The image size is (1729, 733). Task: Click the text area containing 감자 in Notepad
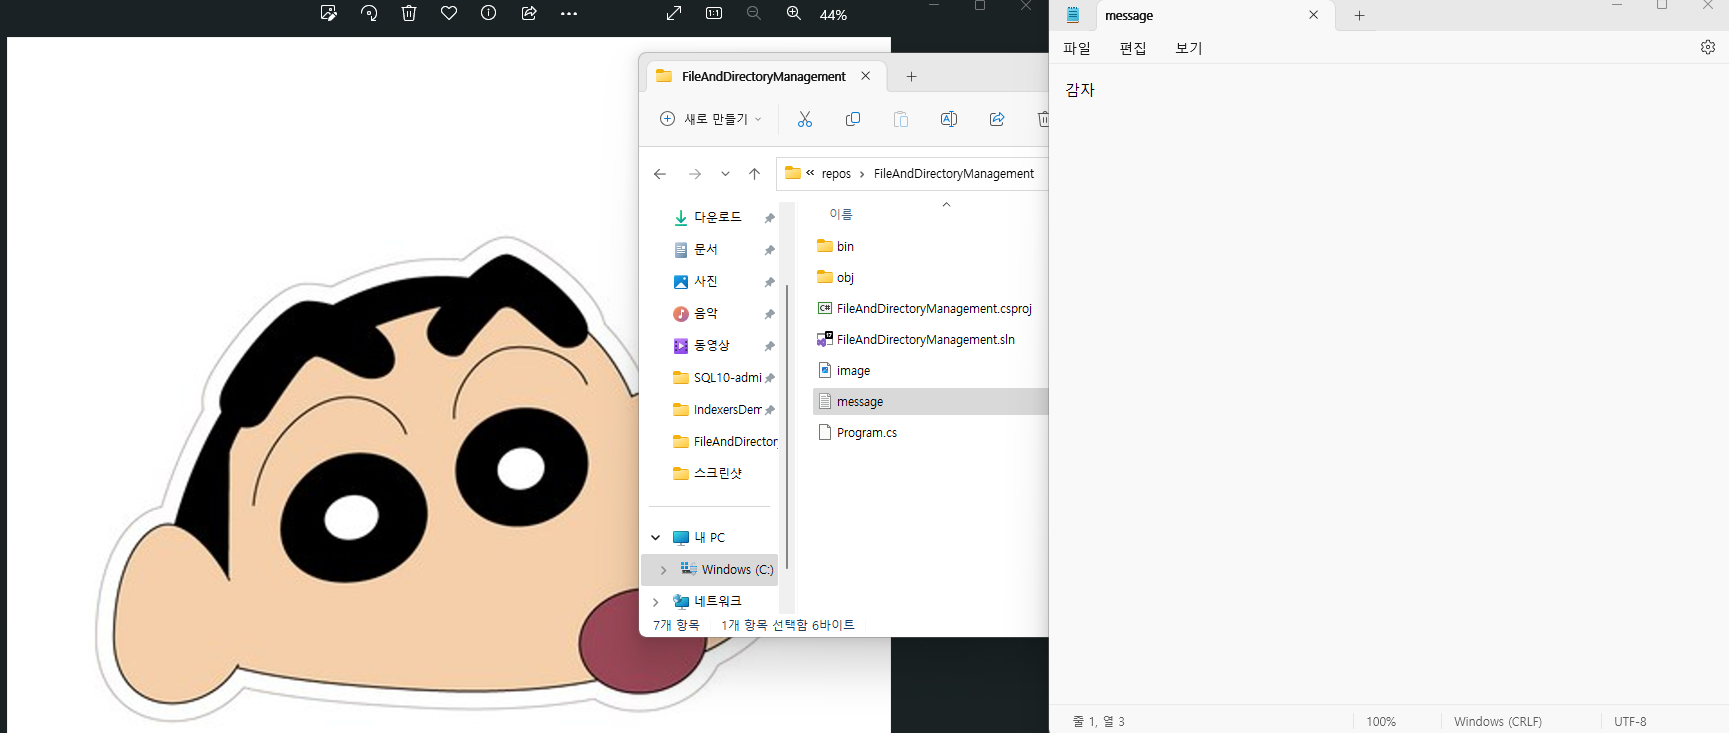pyautogui.click(x=1389, y=384)
